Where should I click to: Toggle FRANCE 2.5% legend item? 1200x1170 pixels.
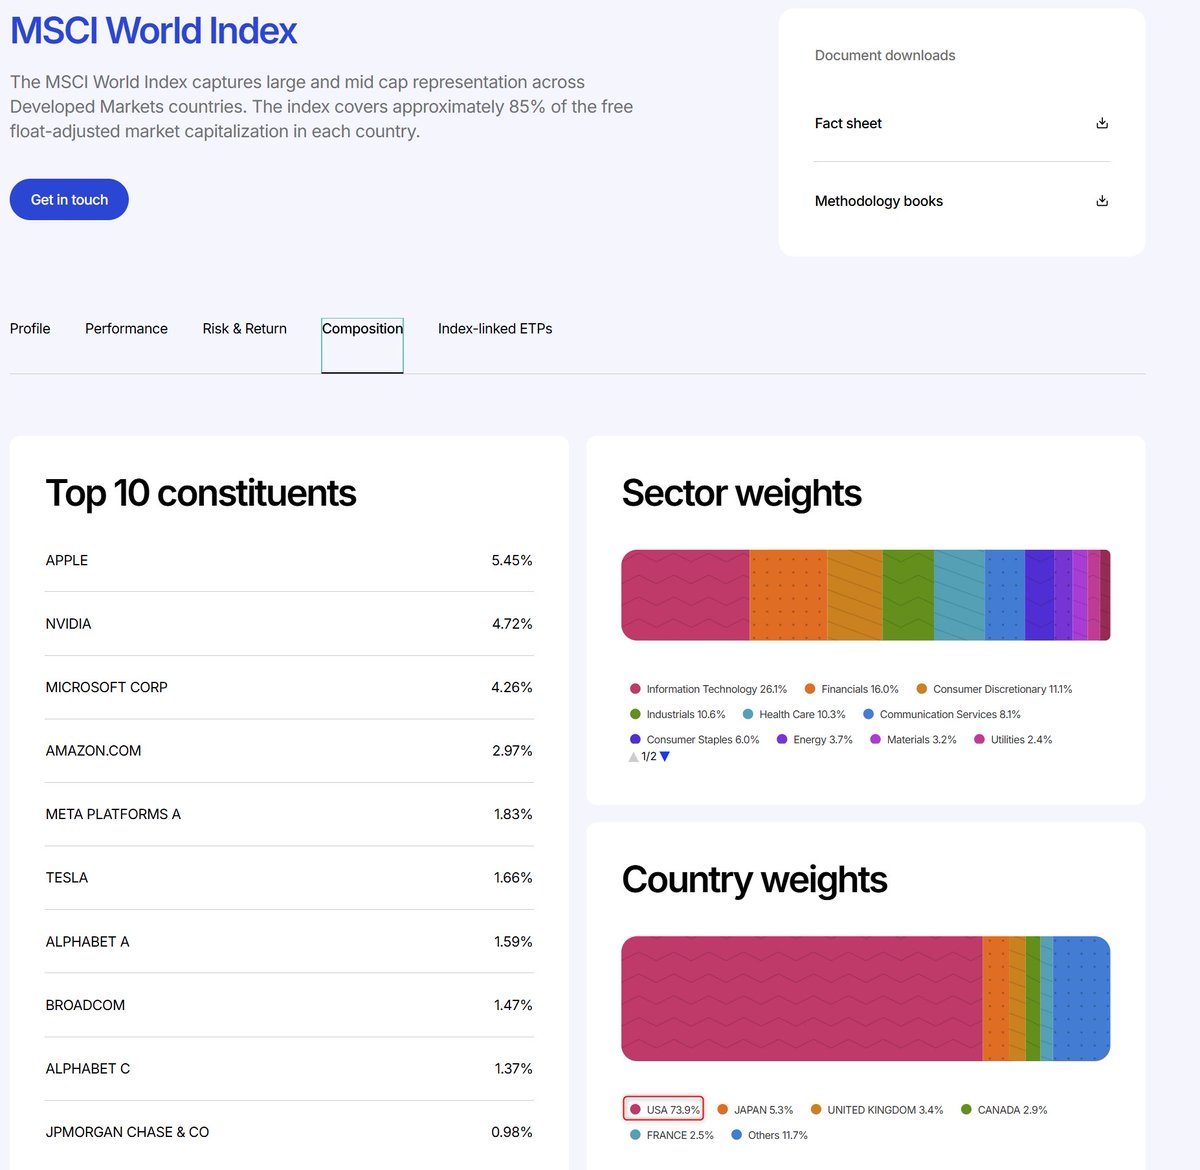coord(671,1135)
